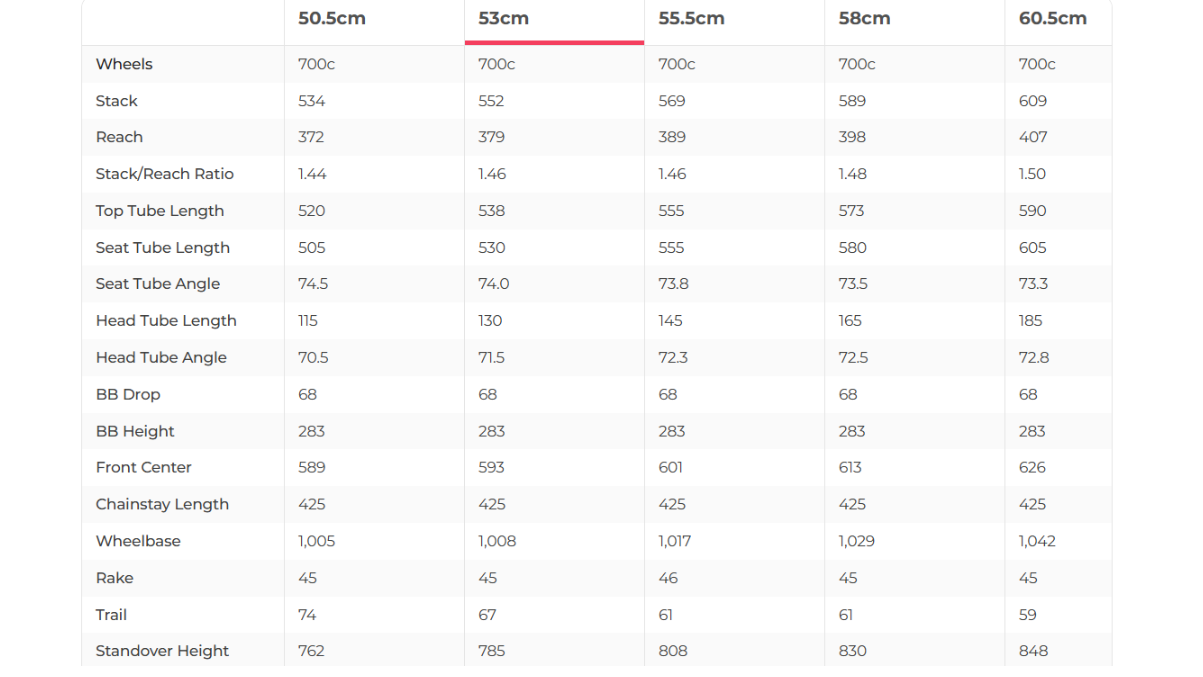Select the 53cm size column header

tap(503, 19)
